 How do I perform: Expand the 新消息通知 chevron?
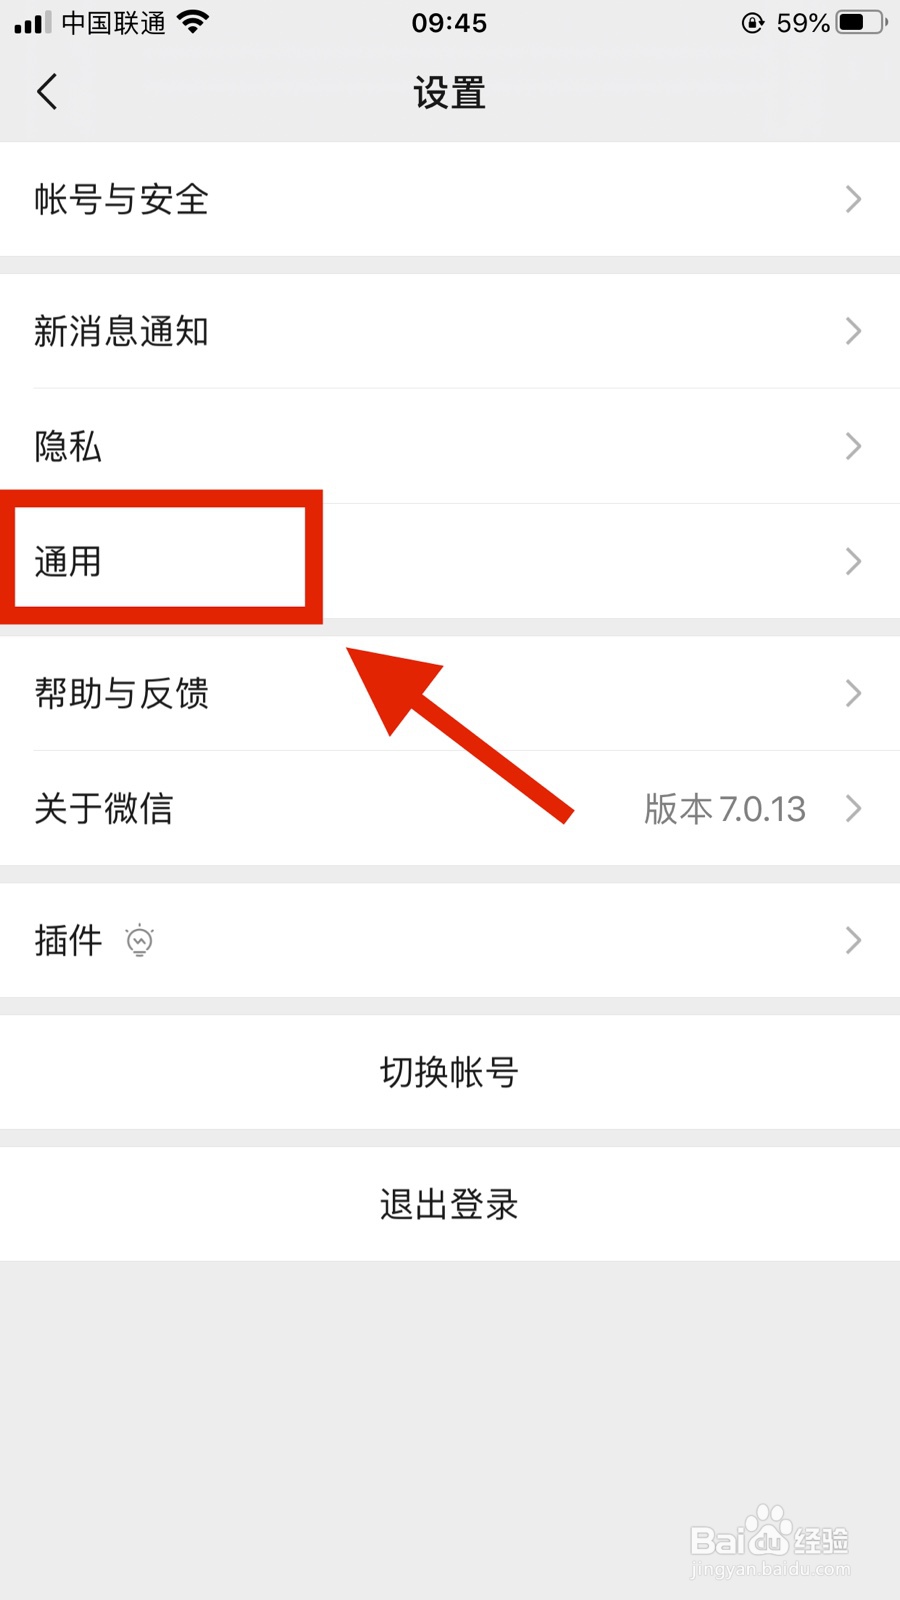(853, 331)
